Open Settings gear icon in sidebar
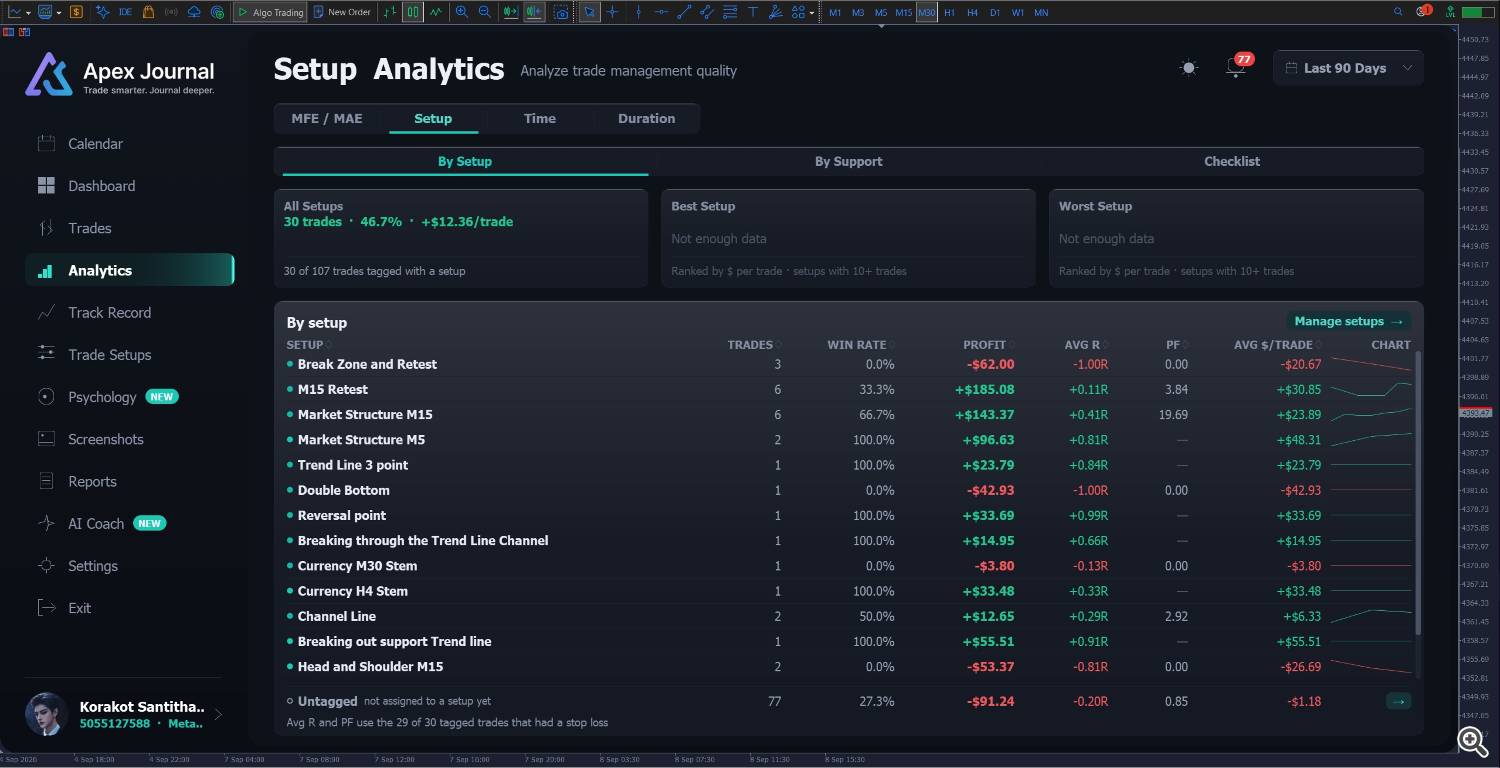 pos(46,566)
